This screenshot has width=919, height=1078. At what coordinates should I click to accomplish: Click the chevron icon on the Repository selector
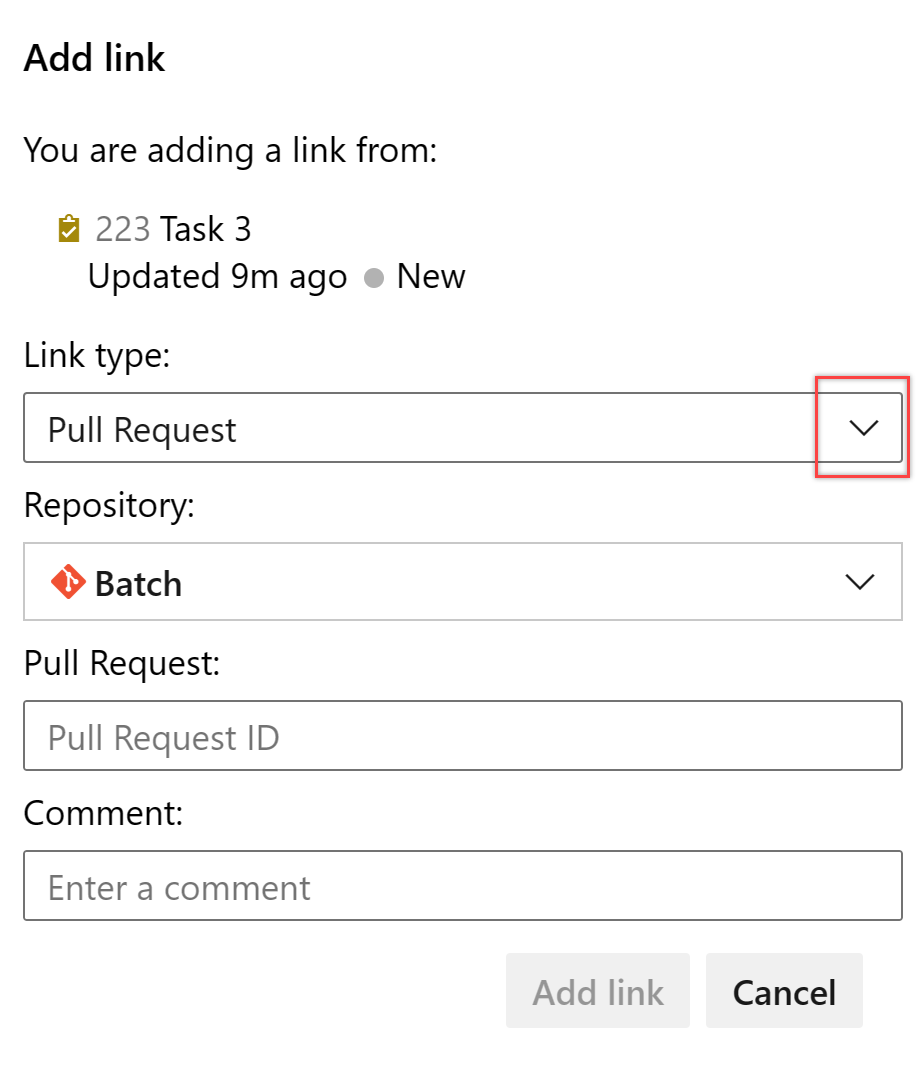(x=861, y=582)
